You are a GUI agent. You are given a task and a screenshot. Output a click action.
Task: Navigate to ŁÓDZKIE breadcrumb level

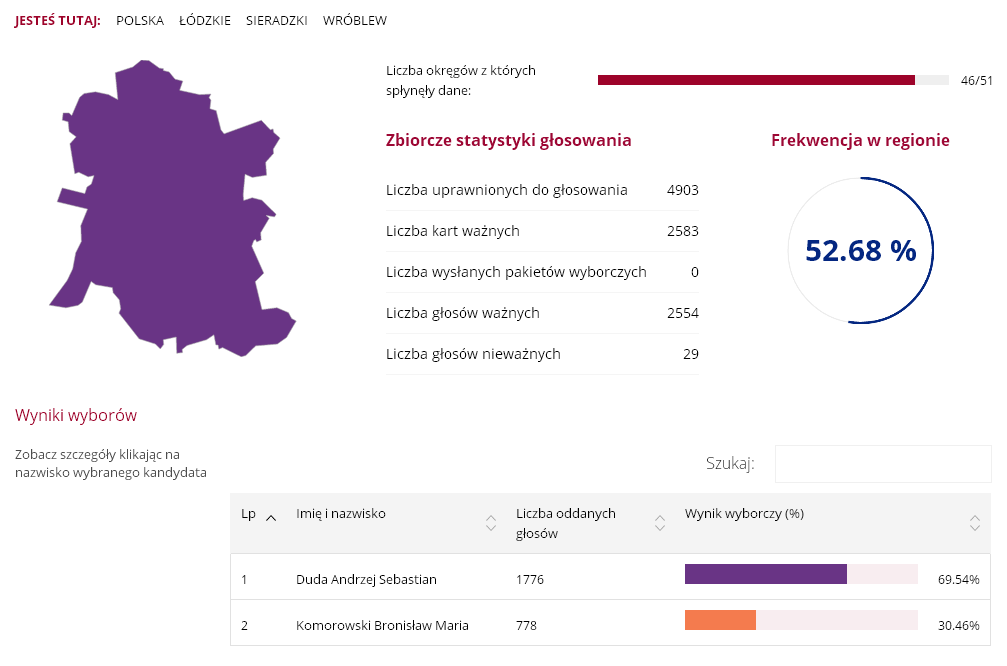(x=205, y=21)
